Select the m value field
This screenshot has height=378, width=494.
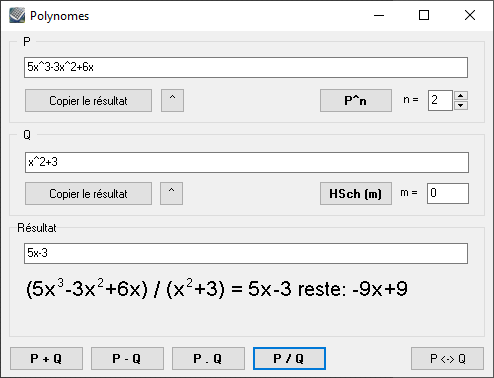tap(448, 193)
